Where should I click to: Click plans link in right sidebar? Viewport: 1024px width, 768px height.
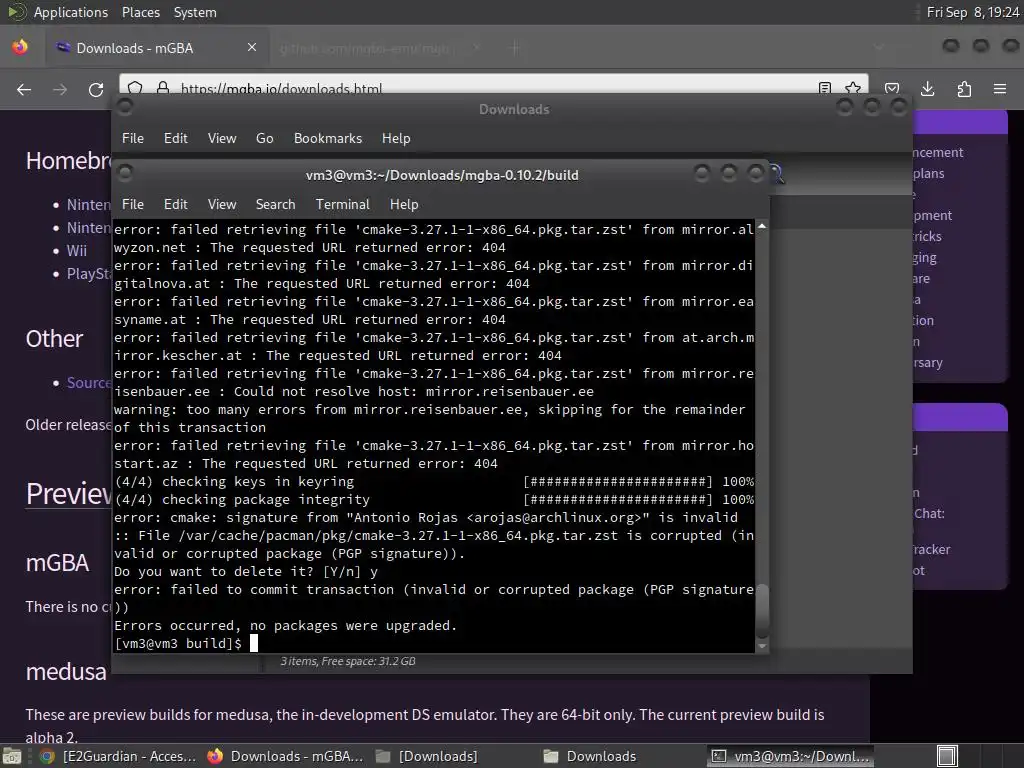pyautogui.click(x=929, y=173)
